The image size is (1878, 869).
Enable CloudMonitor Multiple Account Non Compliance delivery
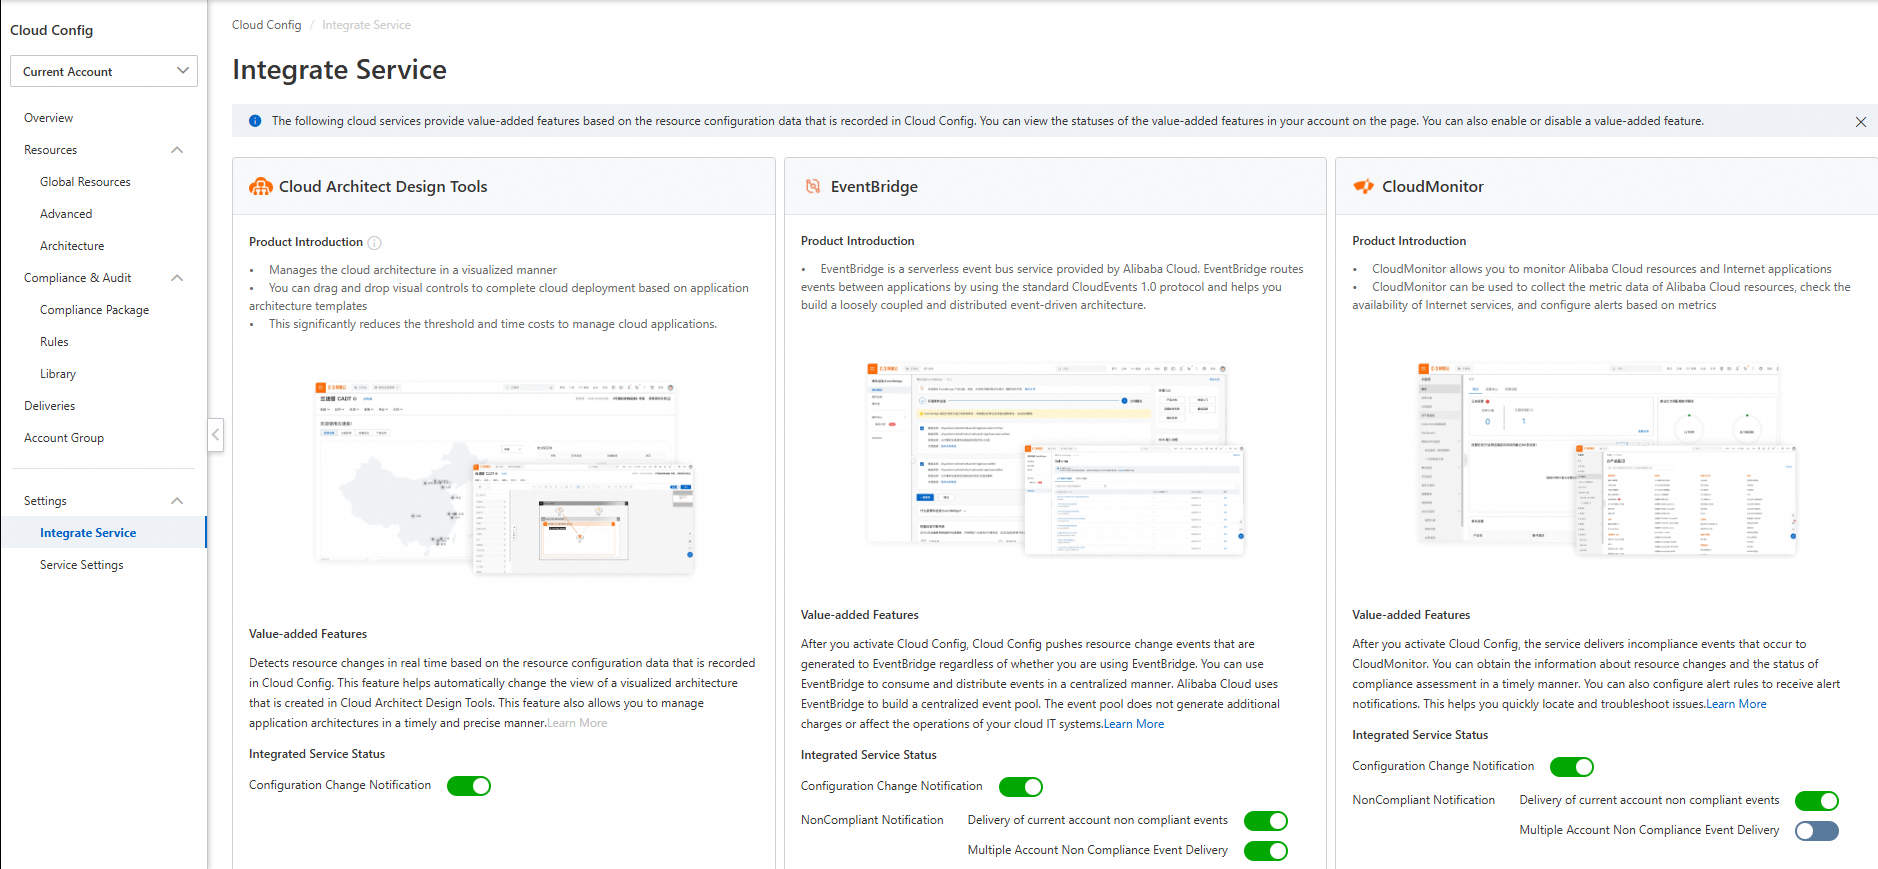[1817, 831]
